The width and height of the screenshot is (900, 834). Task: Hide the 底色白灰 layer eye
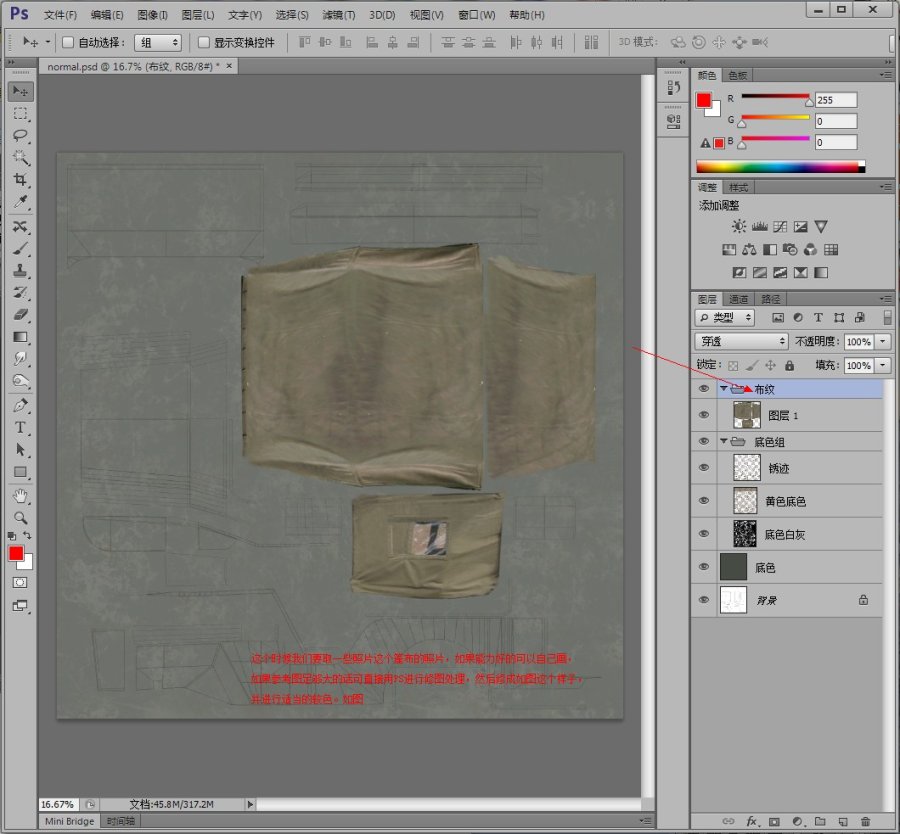704,534
